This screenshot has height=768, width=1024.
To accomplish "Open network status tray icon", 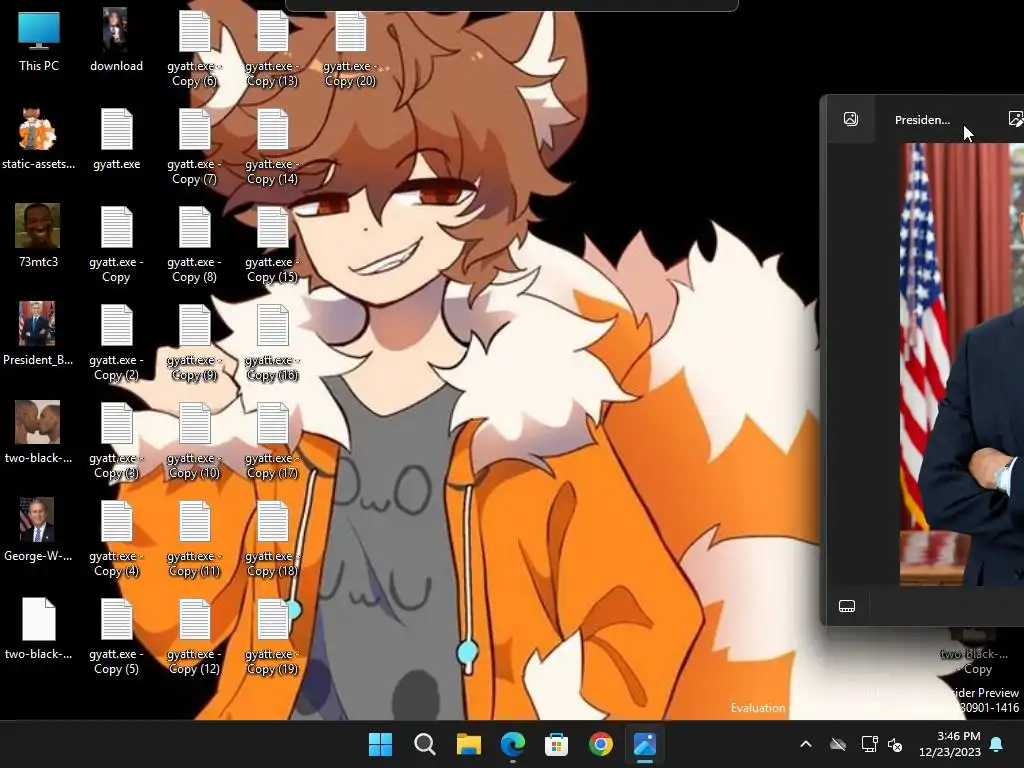I will [869, 744].
